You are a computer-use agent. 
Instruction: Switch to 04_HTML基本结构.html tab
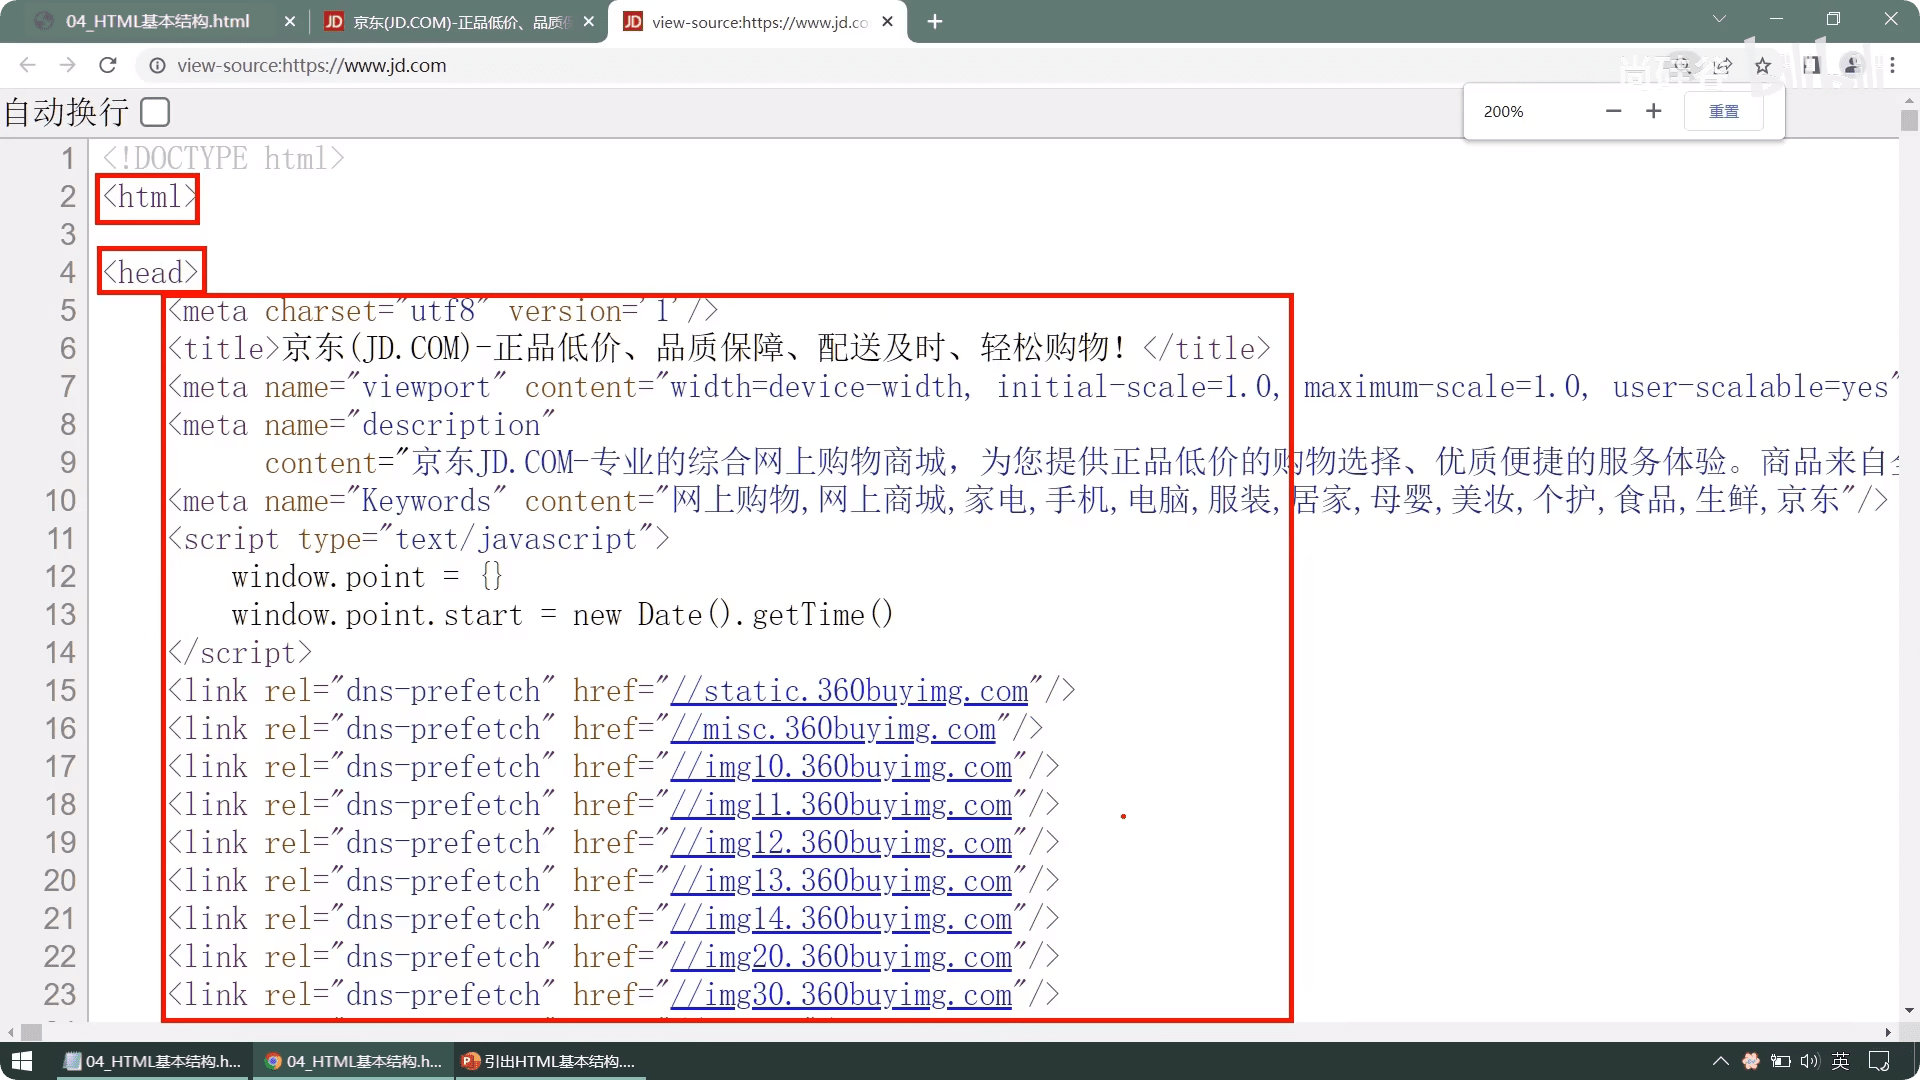(158, 21)
